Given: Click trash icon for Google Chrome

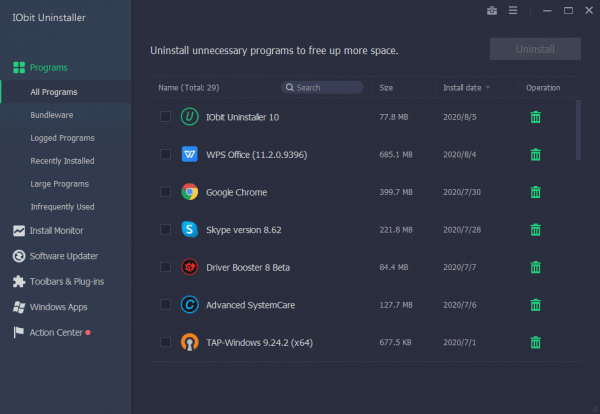Looking at the screenshot, I should [x=535, y=192].
